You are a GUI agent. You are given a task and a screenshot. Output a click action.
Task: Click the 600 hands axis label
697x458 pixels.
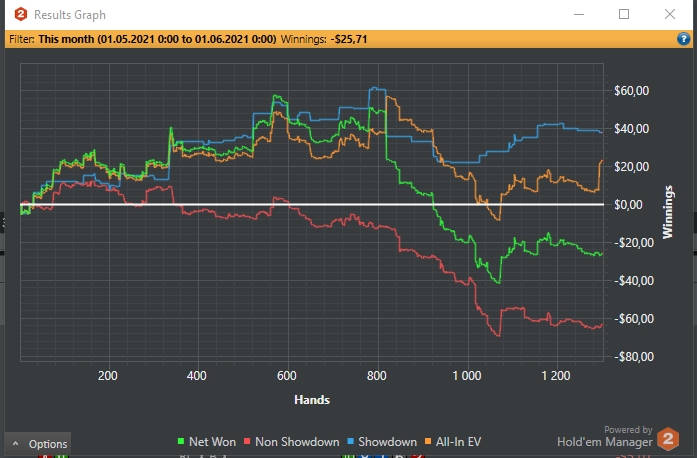287,376
